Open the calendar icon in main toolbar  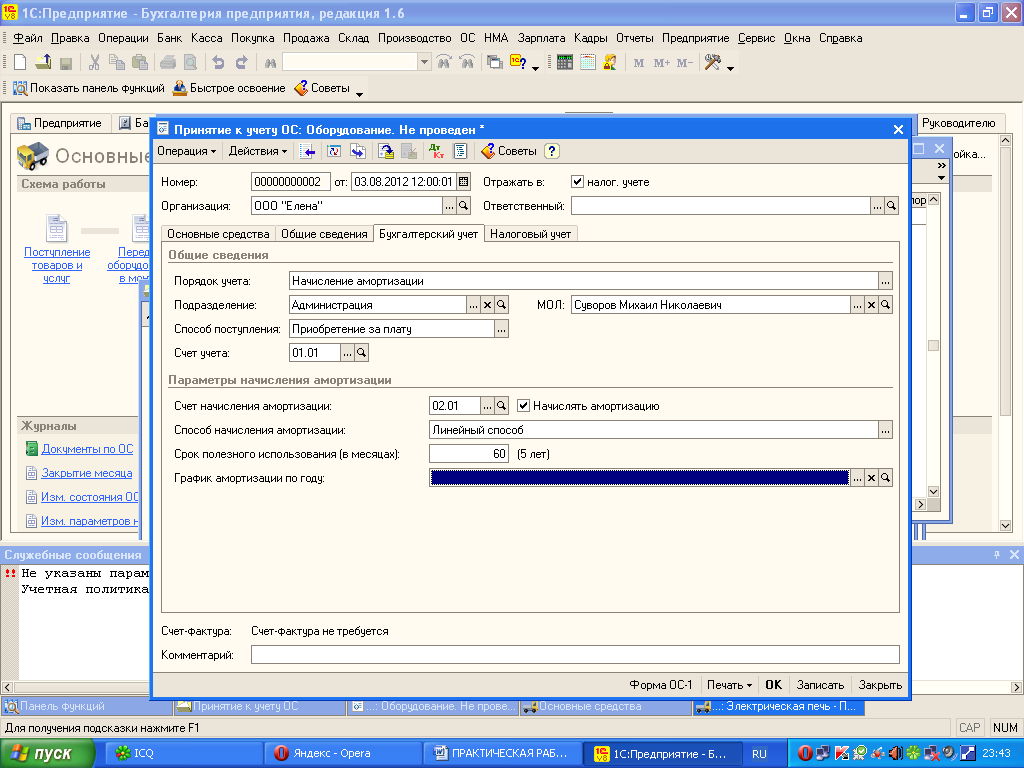pyautogui.click(x=588, y=63)
